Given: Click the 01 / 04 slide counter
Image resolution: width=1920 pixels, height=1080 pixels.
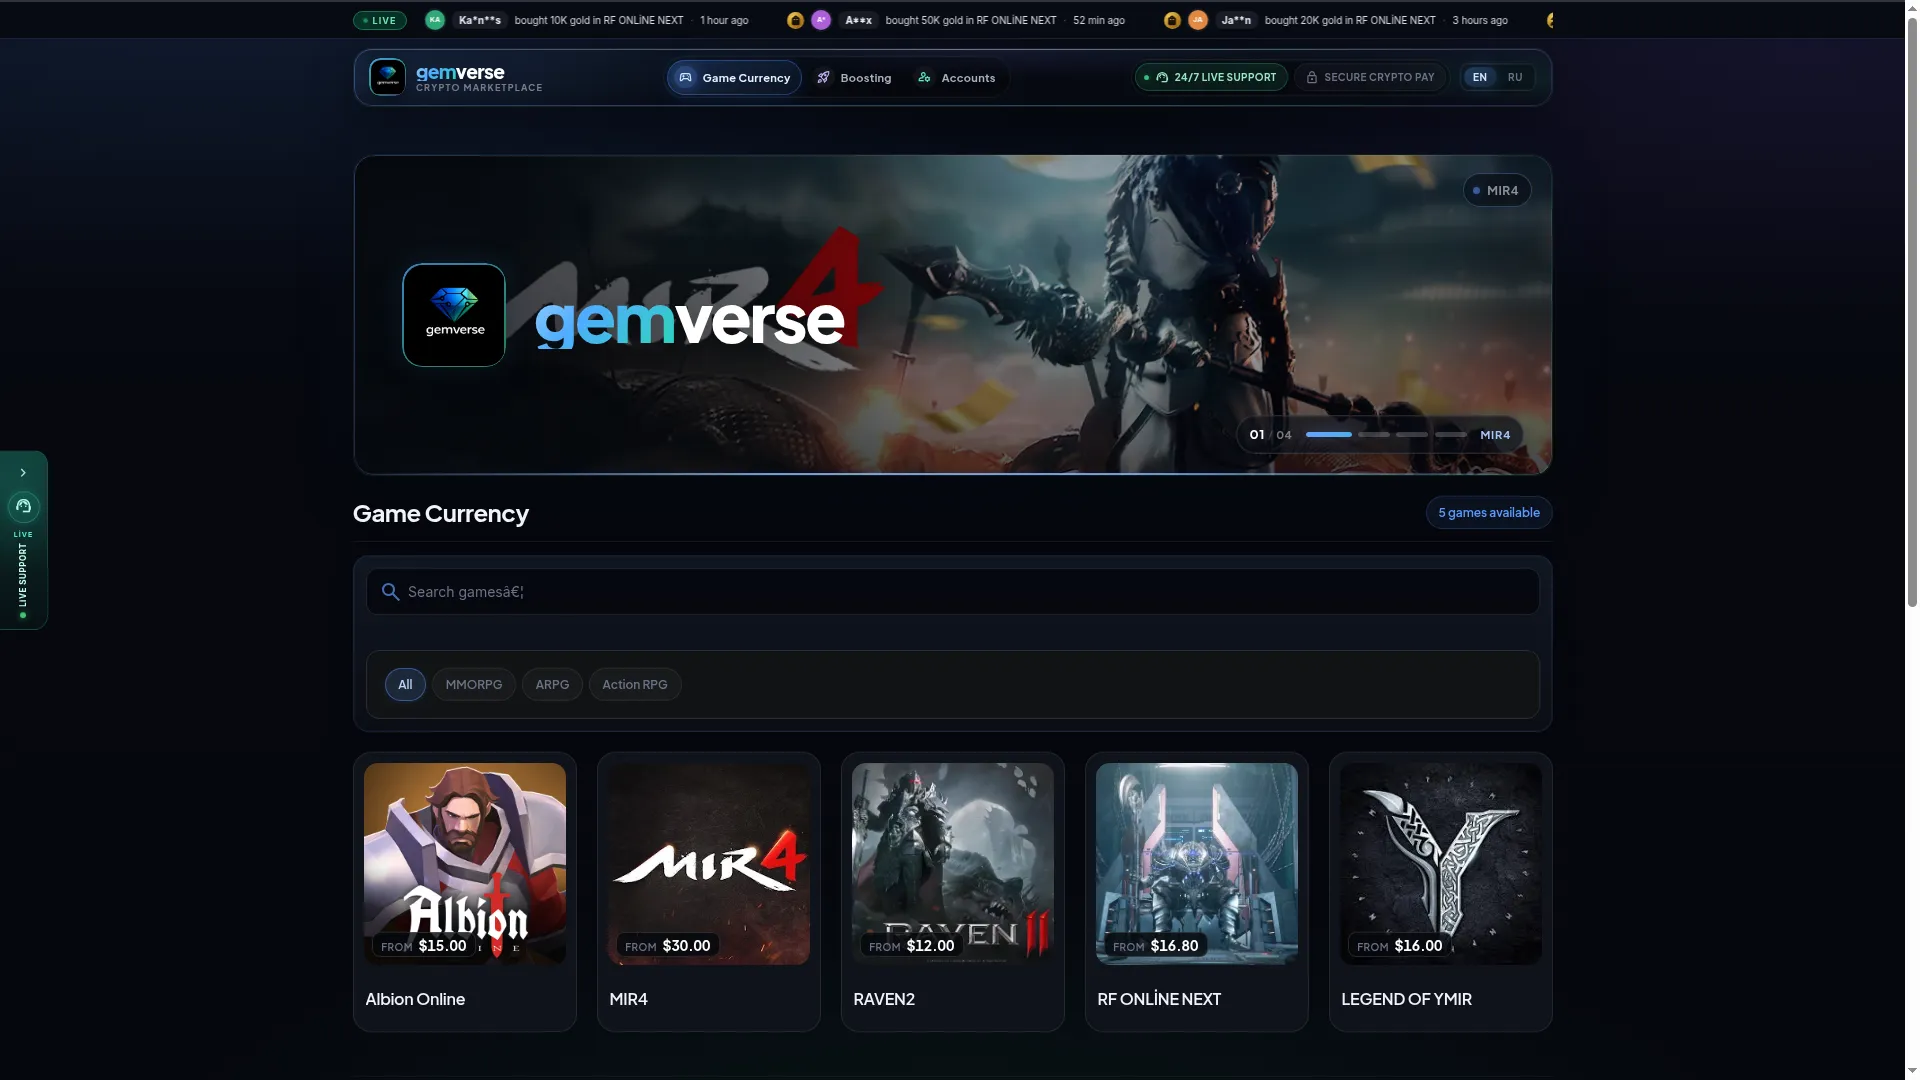Looking at the screenshot, I should pos(1270,435).
